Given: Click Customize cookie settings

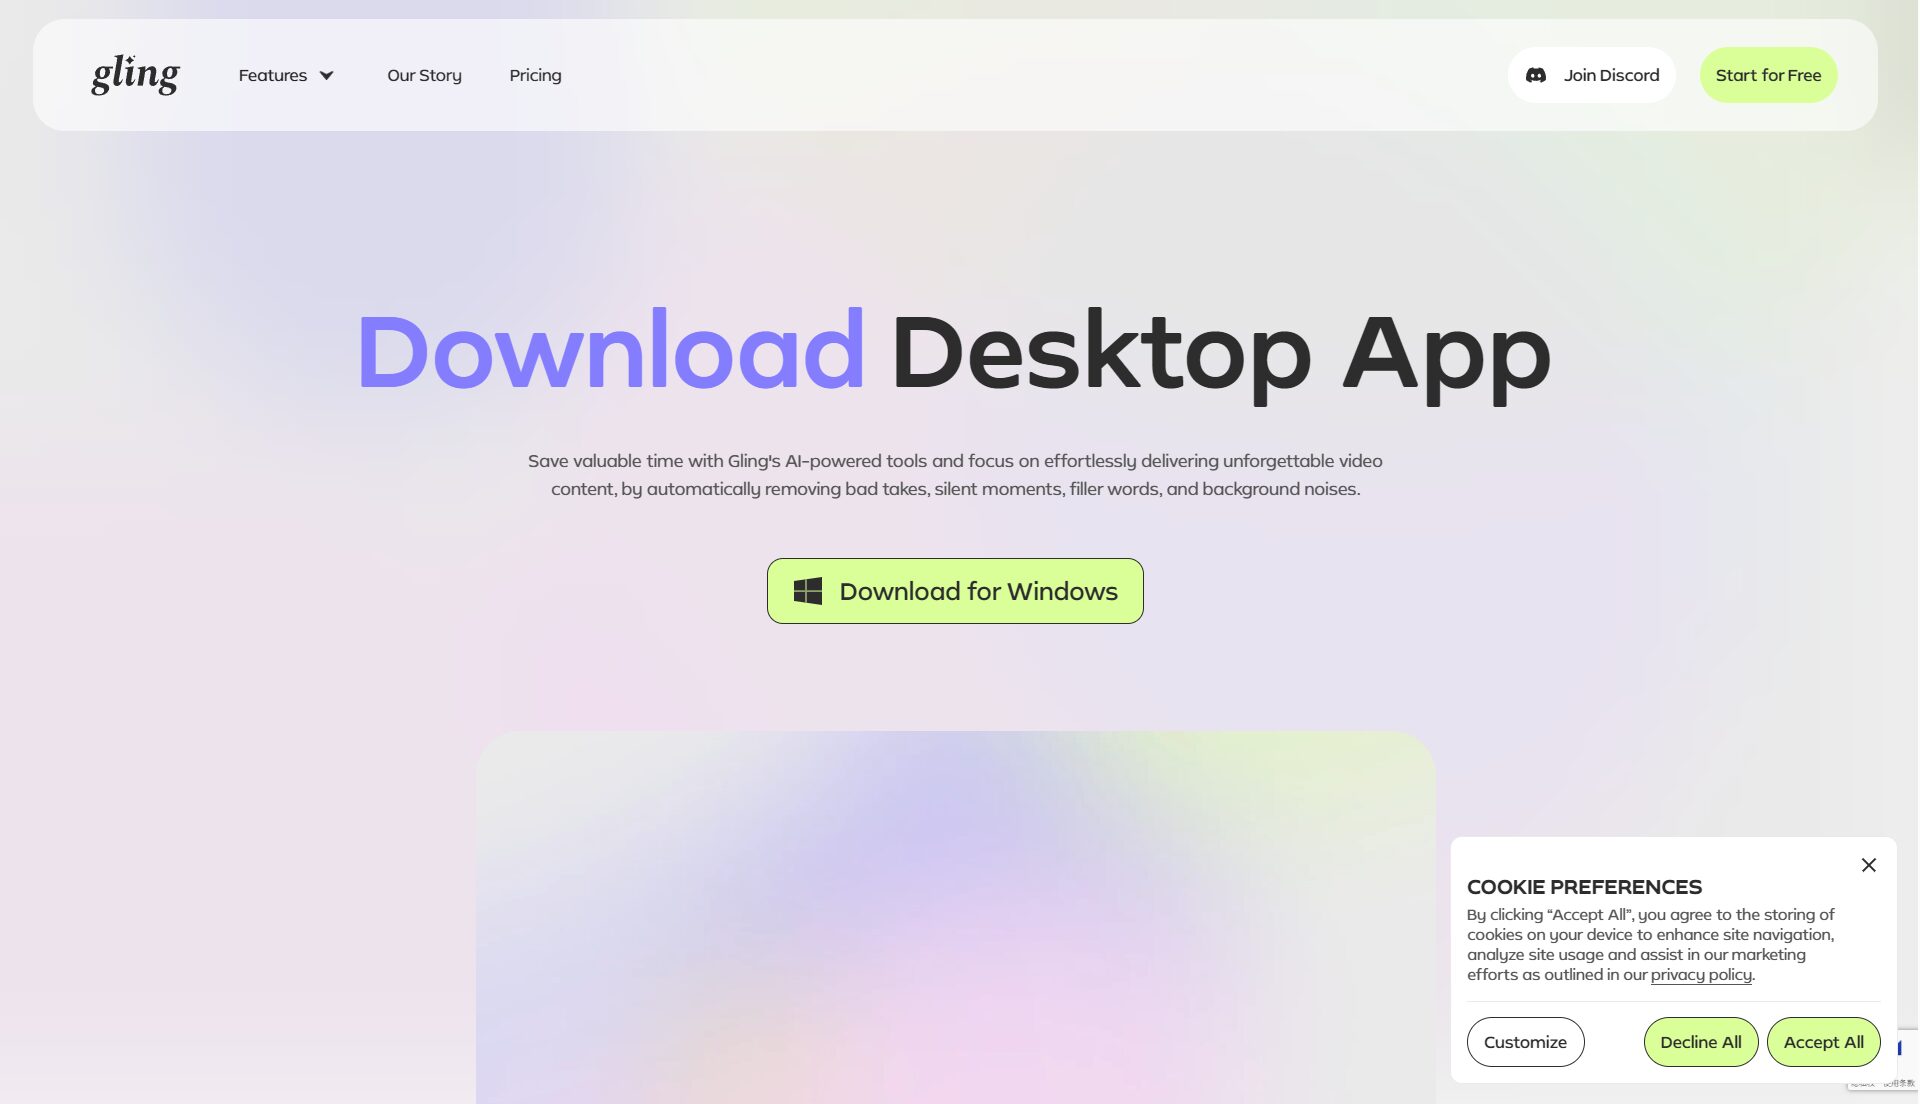Looking at the screenshot, I should [1524, 1042].
